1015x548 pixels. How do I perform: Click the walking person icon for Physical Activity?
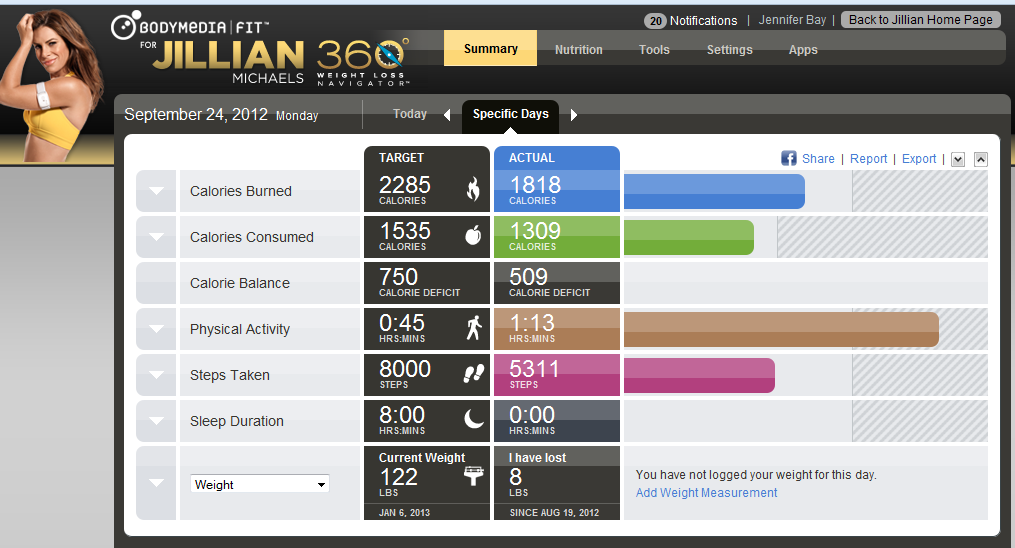[474, 327]
